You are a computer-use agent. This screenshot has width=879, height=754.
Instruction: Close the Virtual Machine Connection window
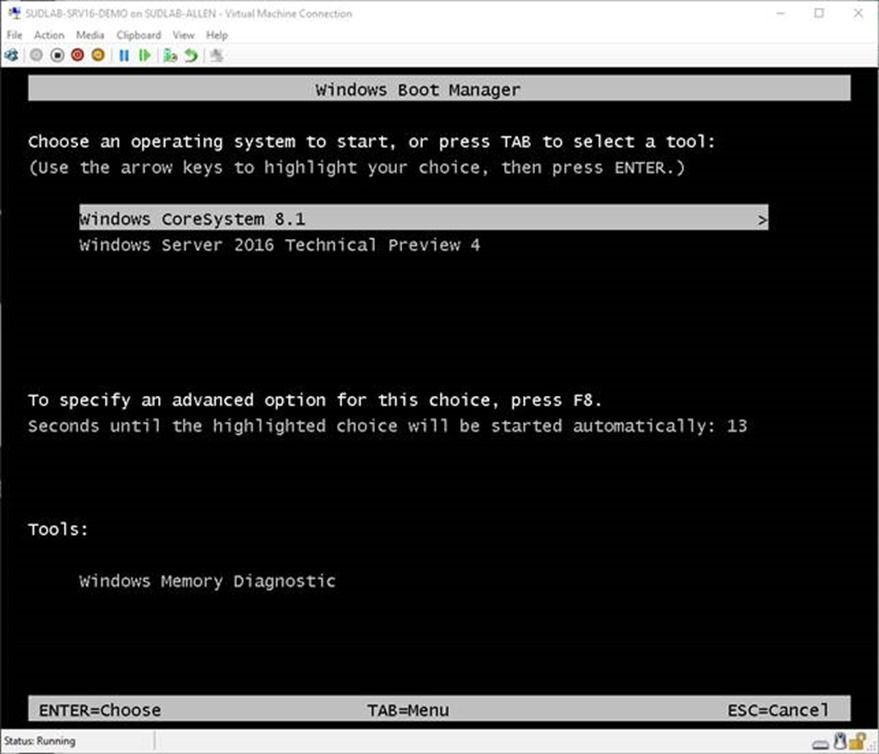tap(858, 13)
